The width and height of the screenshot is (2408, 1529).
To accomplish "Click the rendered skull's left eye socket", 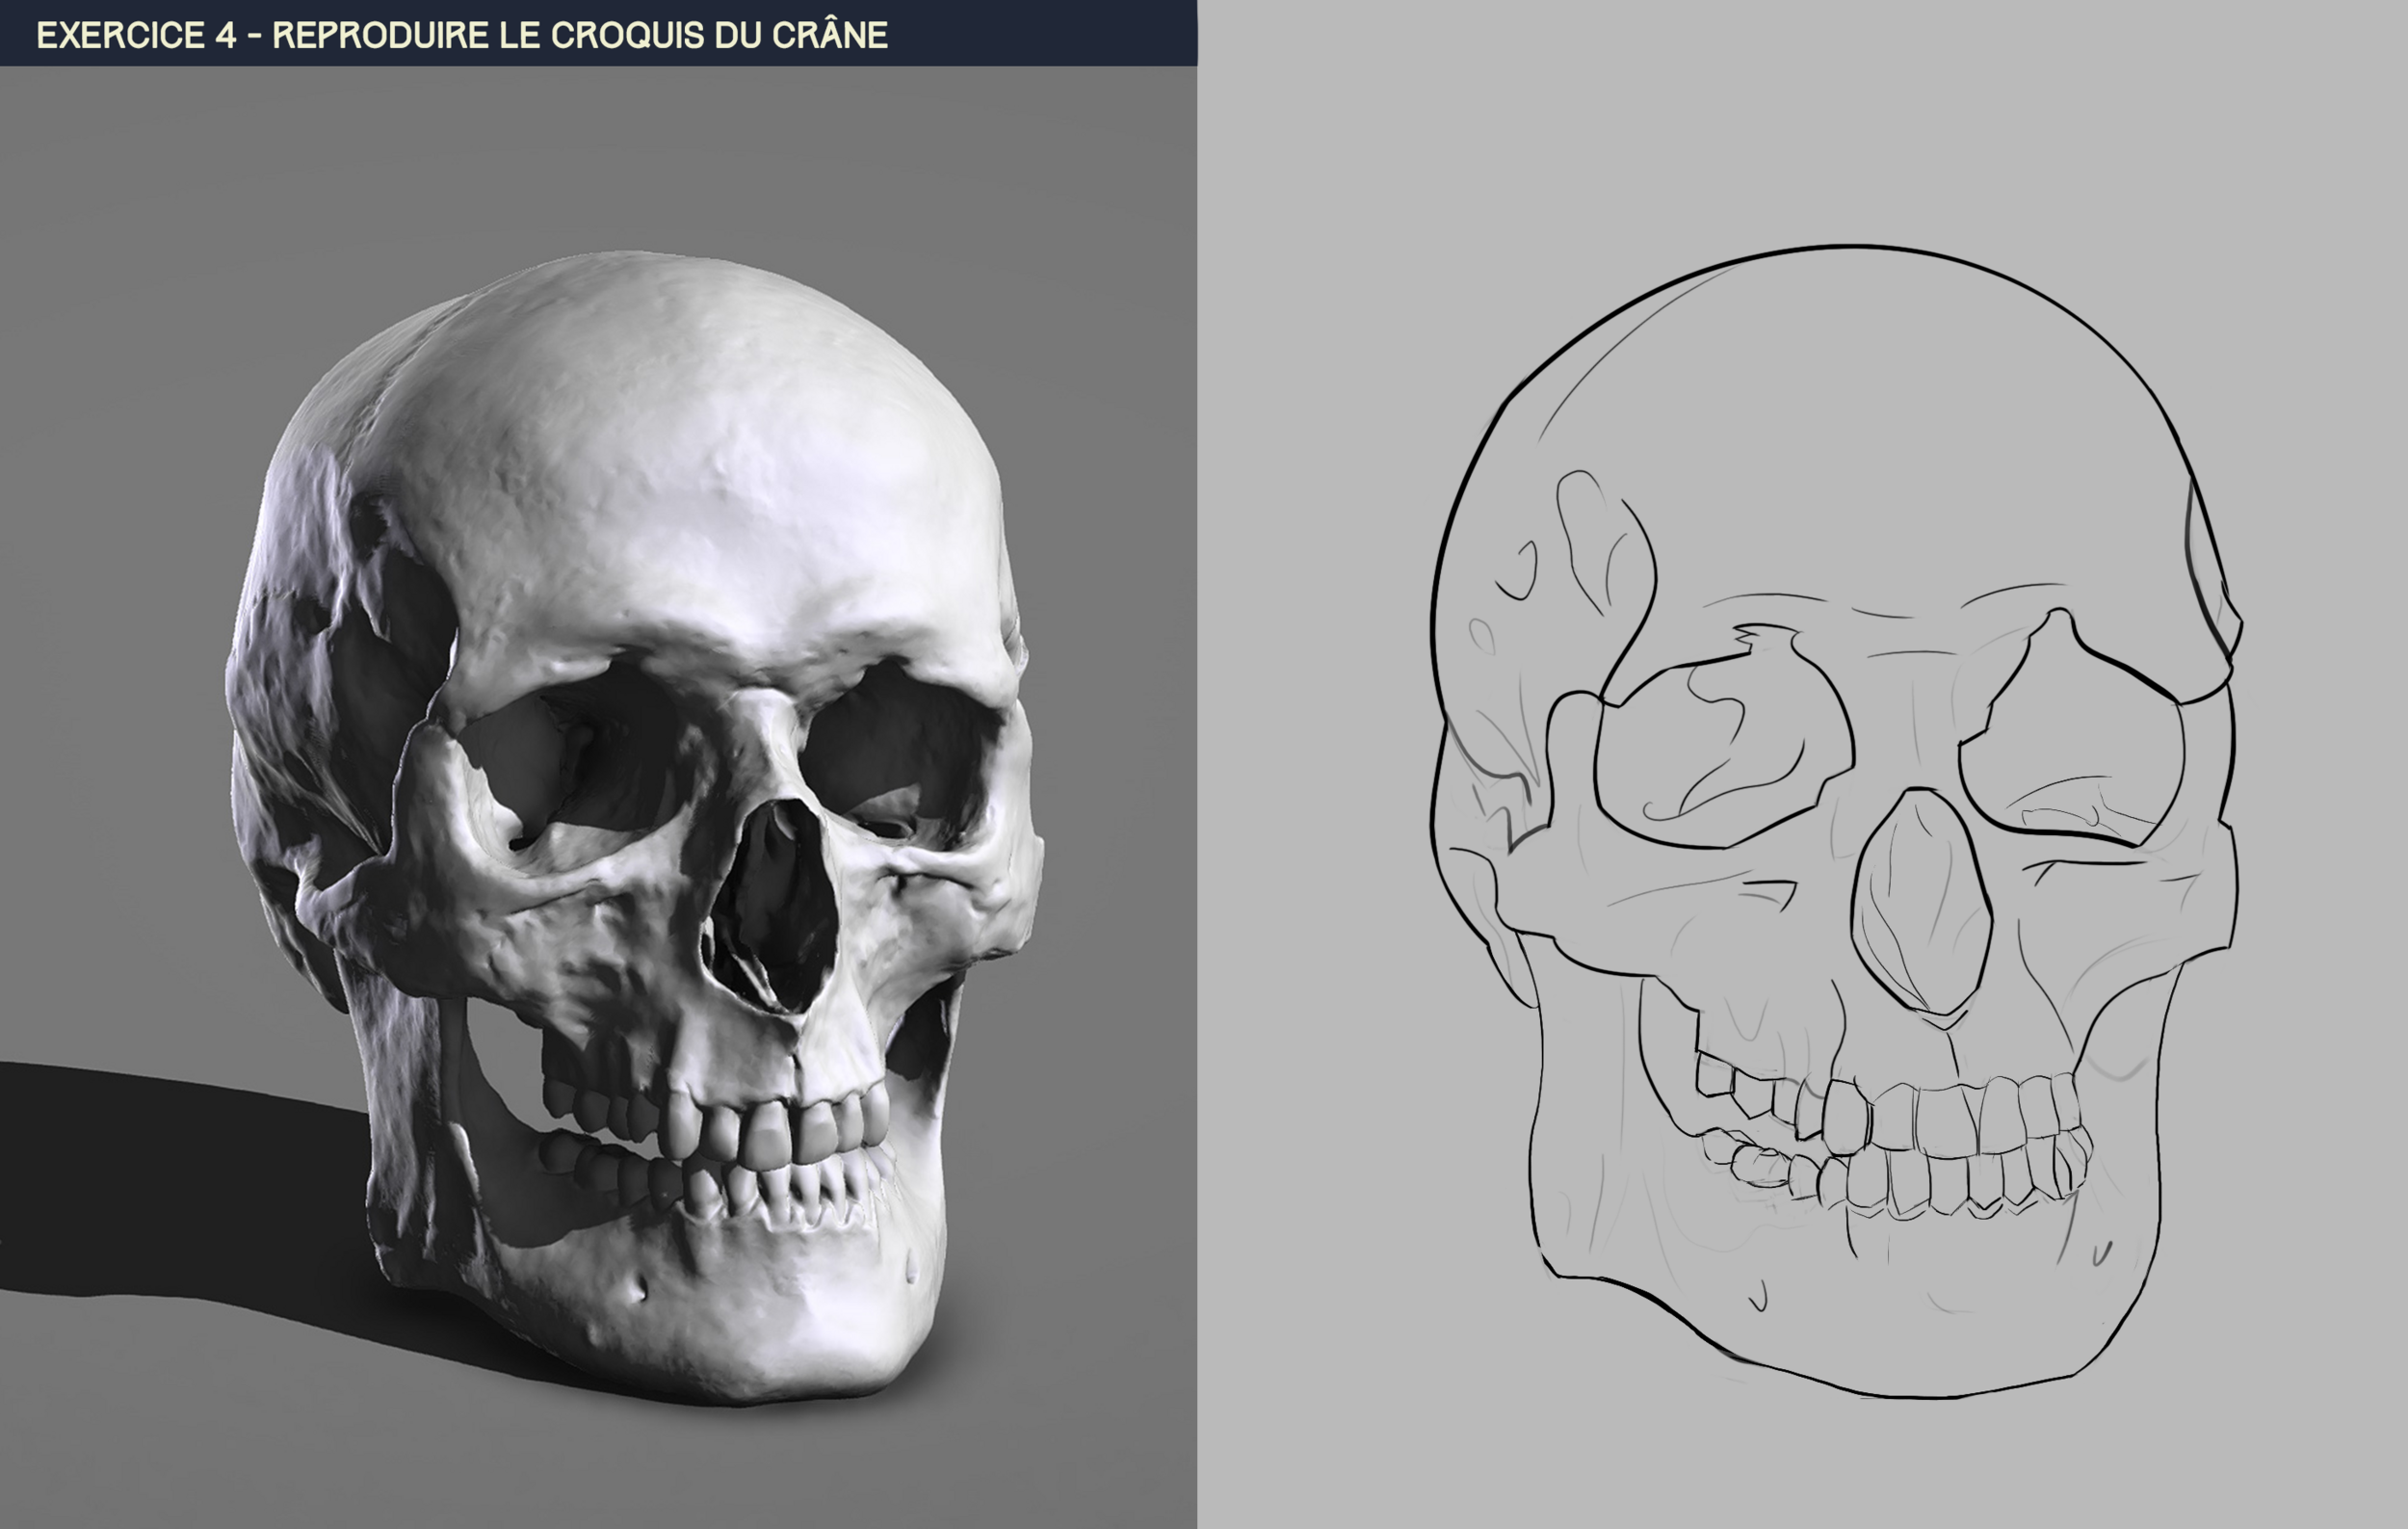I will click(580, 760).
